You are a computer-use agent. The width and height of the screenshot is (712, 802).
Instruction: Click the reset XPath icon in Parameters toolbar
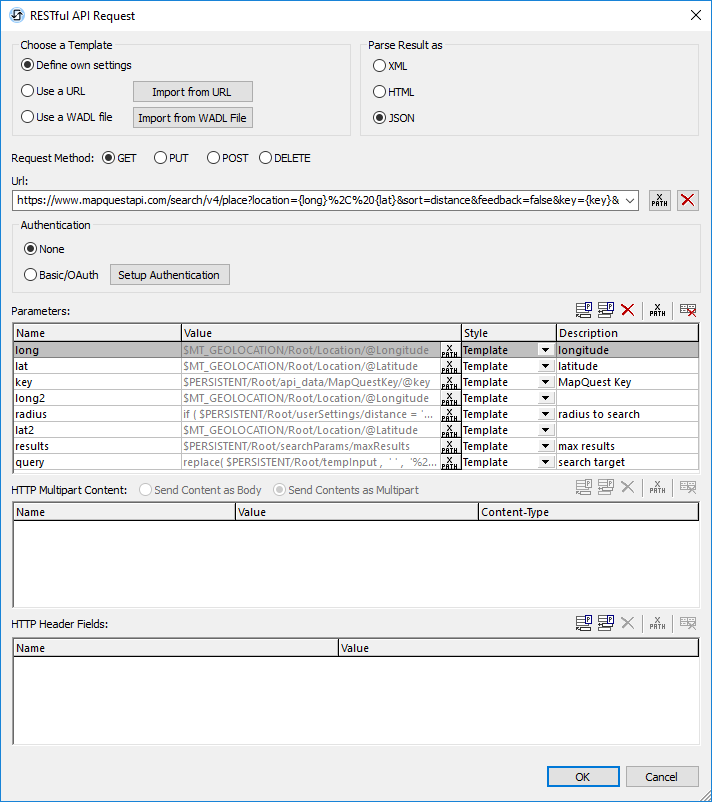click(x=688, y=311)
